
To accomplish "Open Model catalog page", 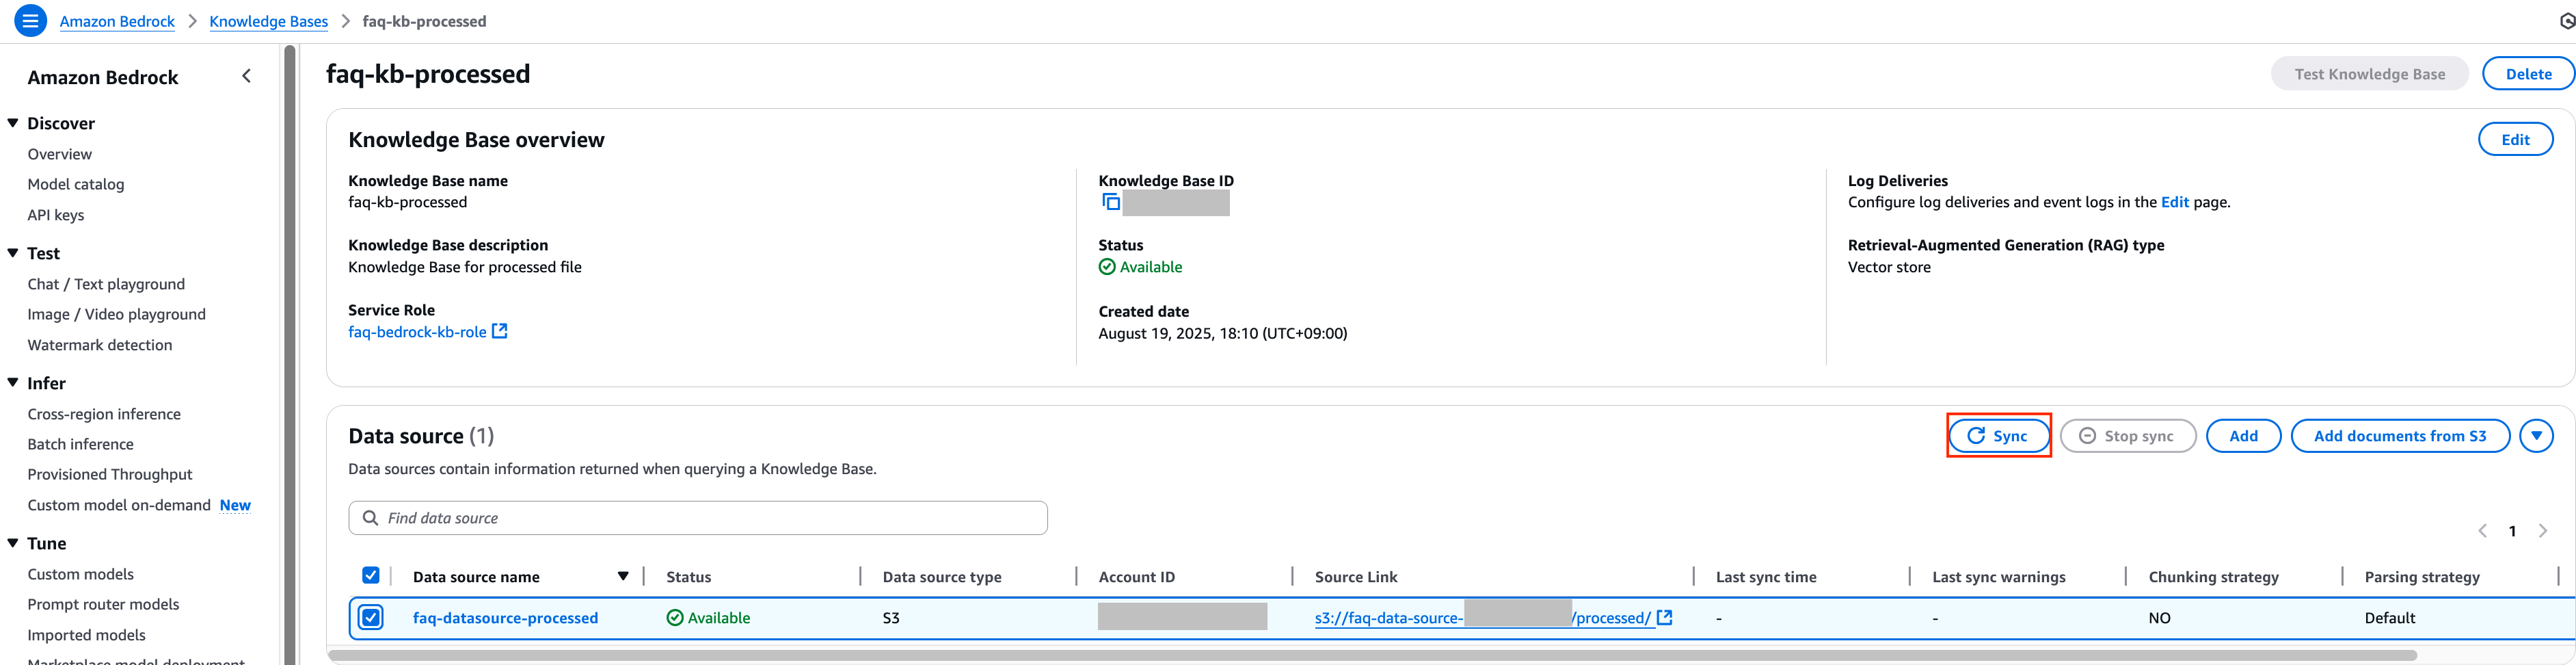I will coord(76,184).
